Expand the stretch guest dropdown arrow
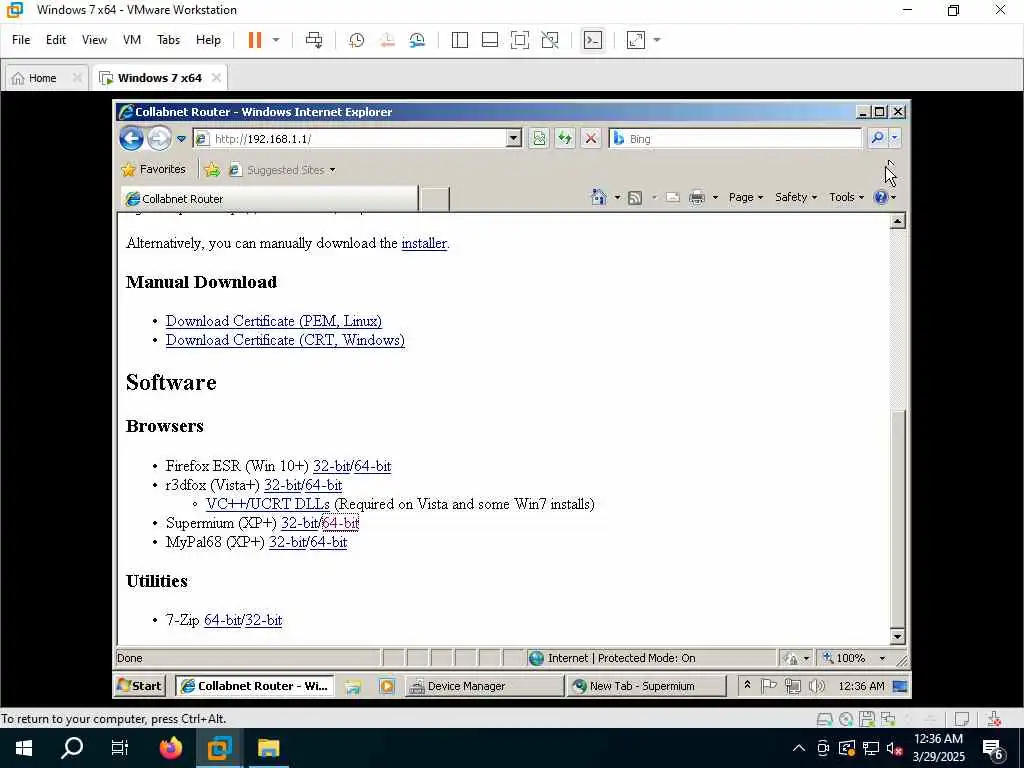The height and width of the screenshot is (768, 1024). [657, 40]
